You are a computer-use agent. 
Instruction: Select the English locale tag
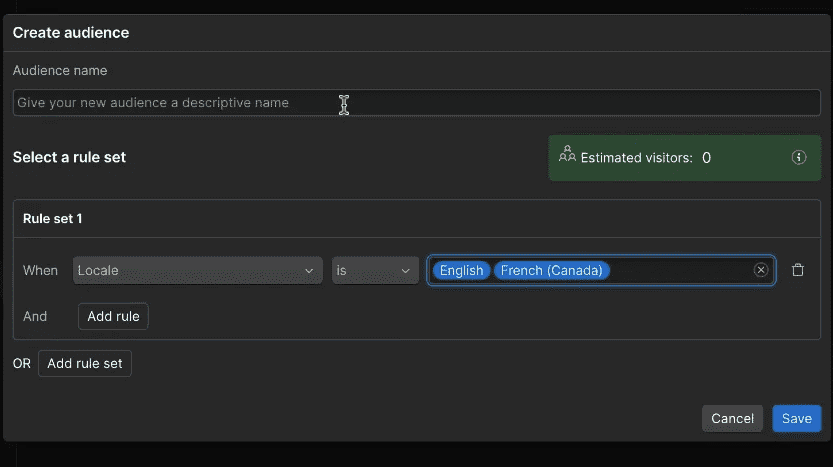point(461,270)
